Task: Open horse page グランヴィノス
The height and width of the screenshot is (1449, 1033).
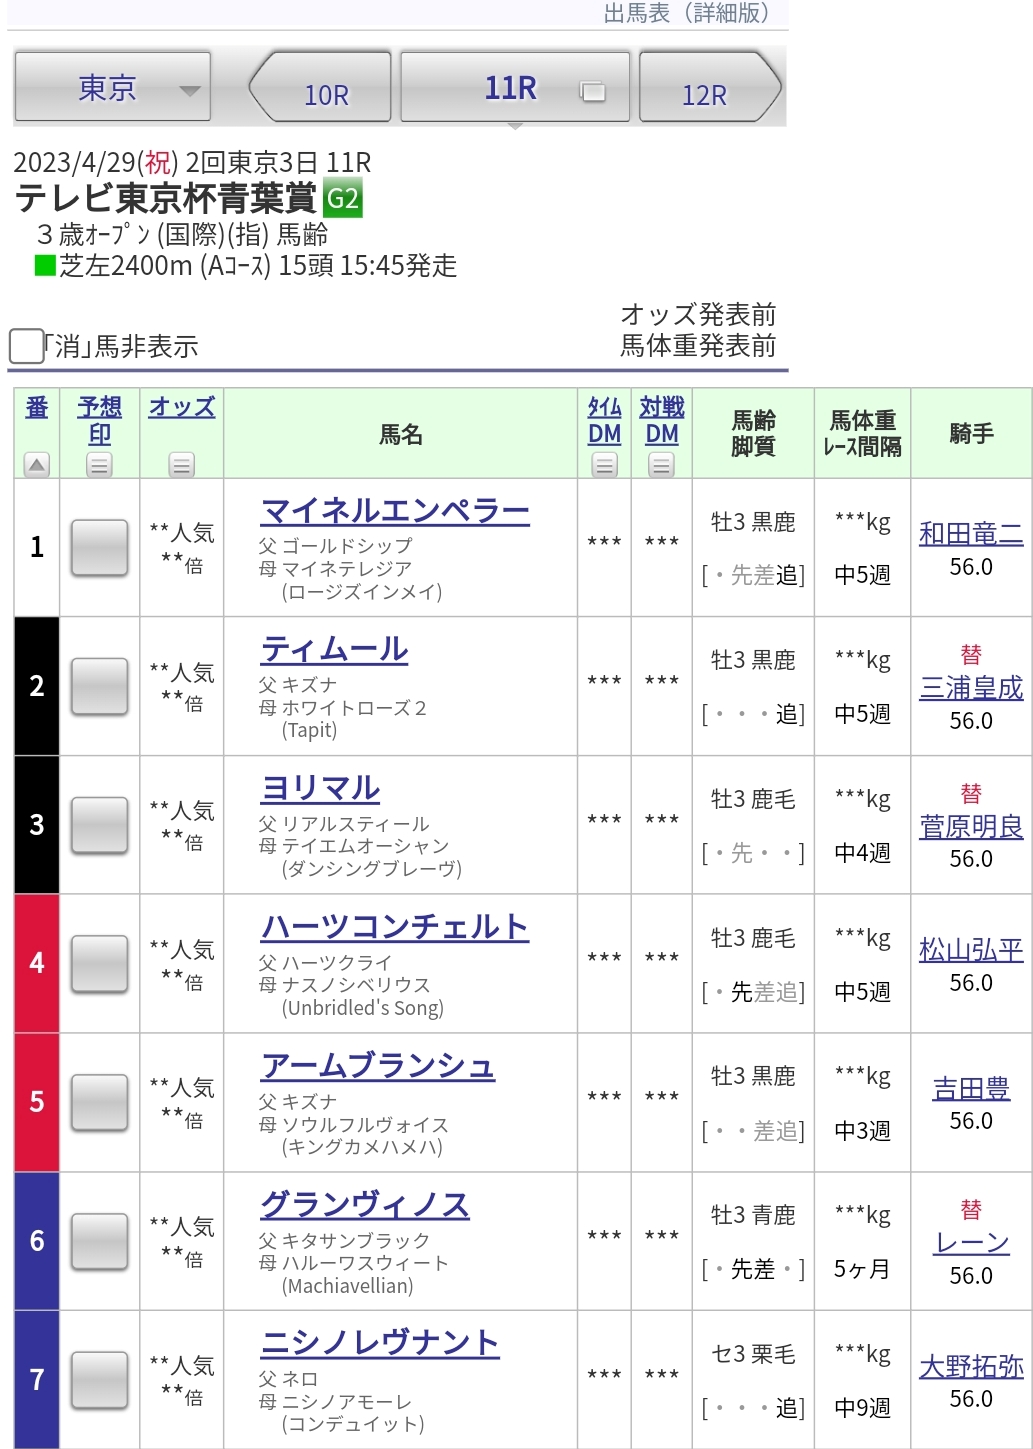Action: click(x=365, y=1206)
